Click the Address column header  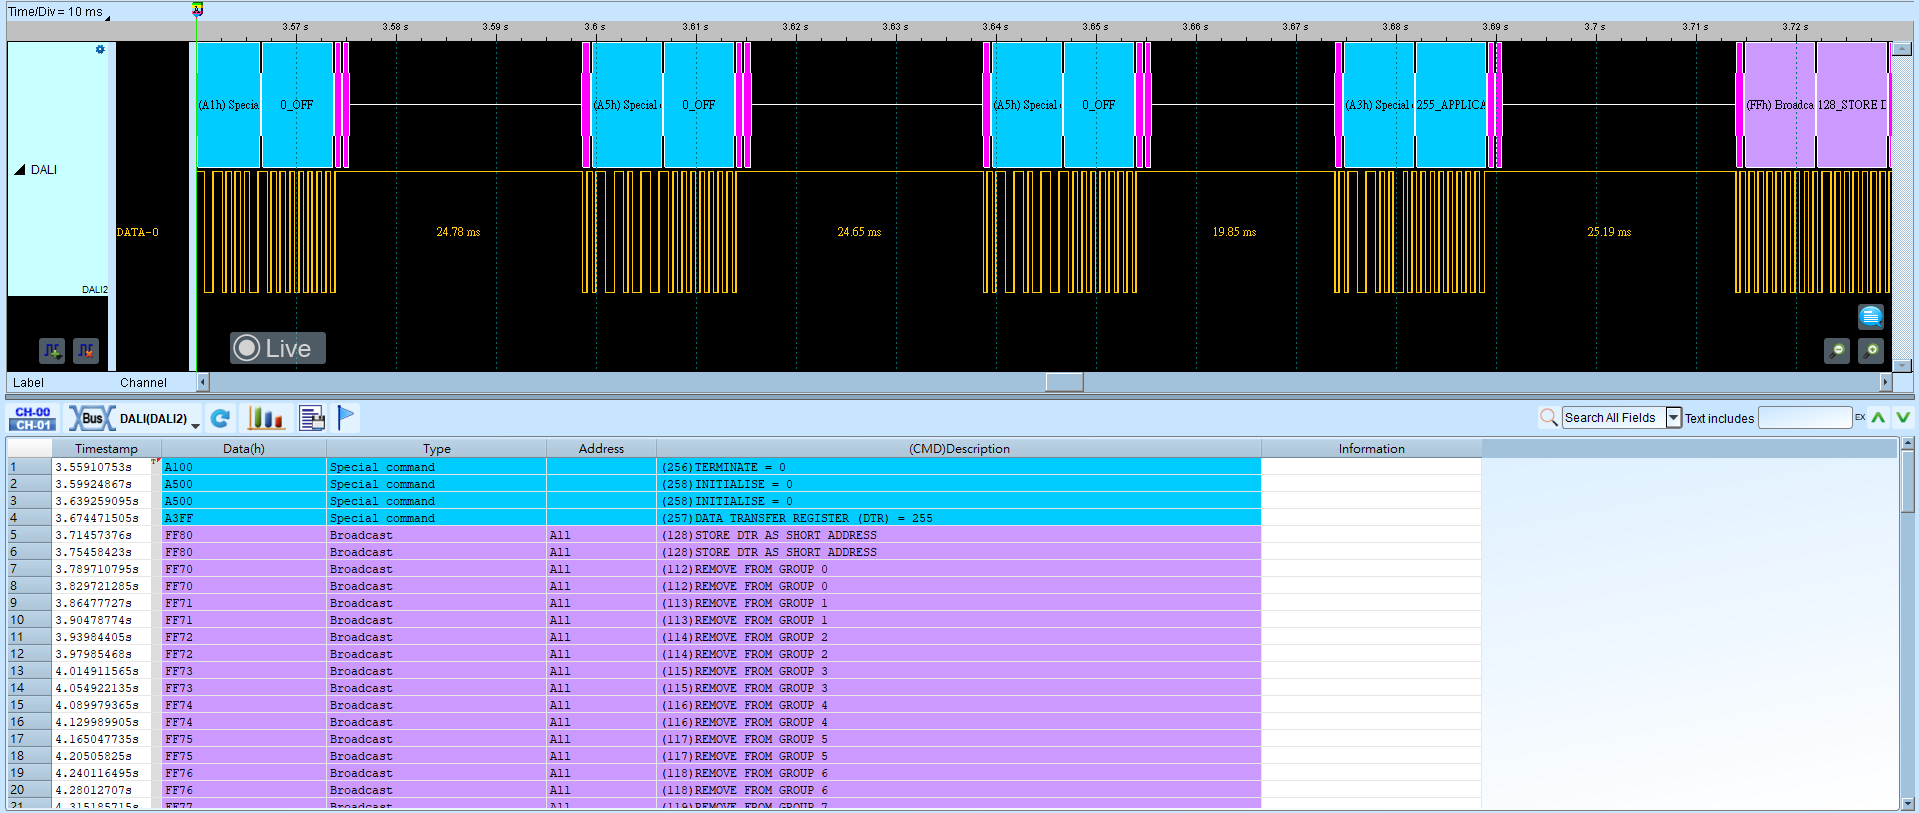click(x=601, y=449)
